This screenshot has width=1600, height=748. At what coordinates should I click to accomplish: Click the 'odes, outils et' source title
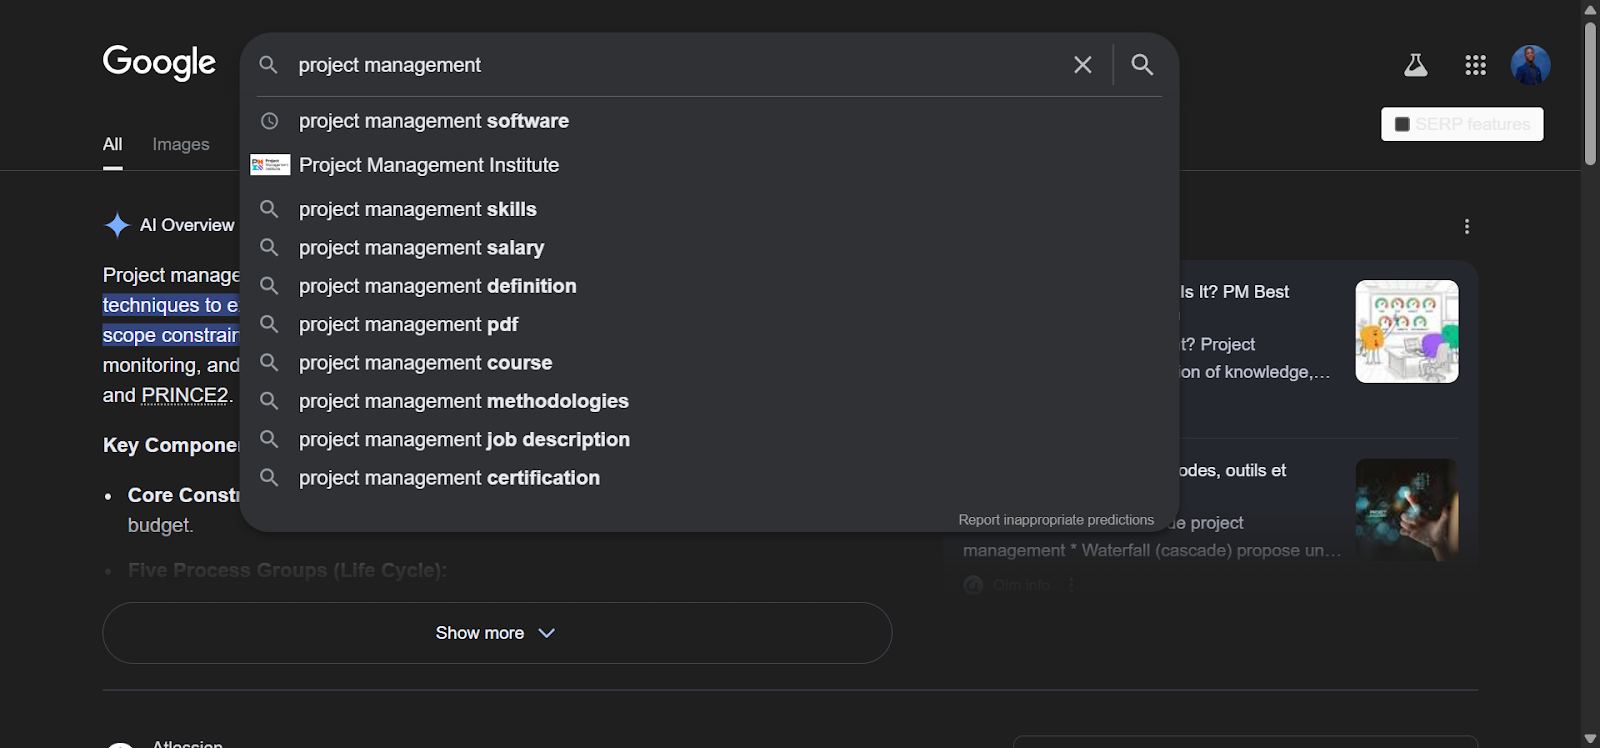pyautogui.click(x=1233, y=471)
